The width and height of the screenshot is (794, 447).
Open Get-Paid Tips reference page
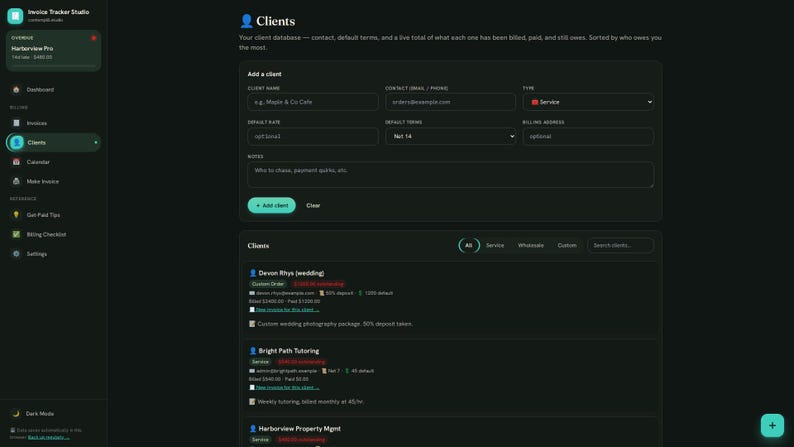coord(53,215)
